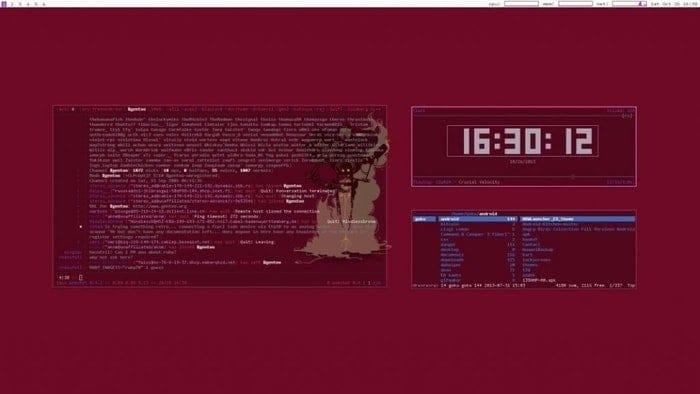Click the date under the big clock

pos(522,162)
